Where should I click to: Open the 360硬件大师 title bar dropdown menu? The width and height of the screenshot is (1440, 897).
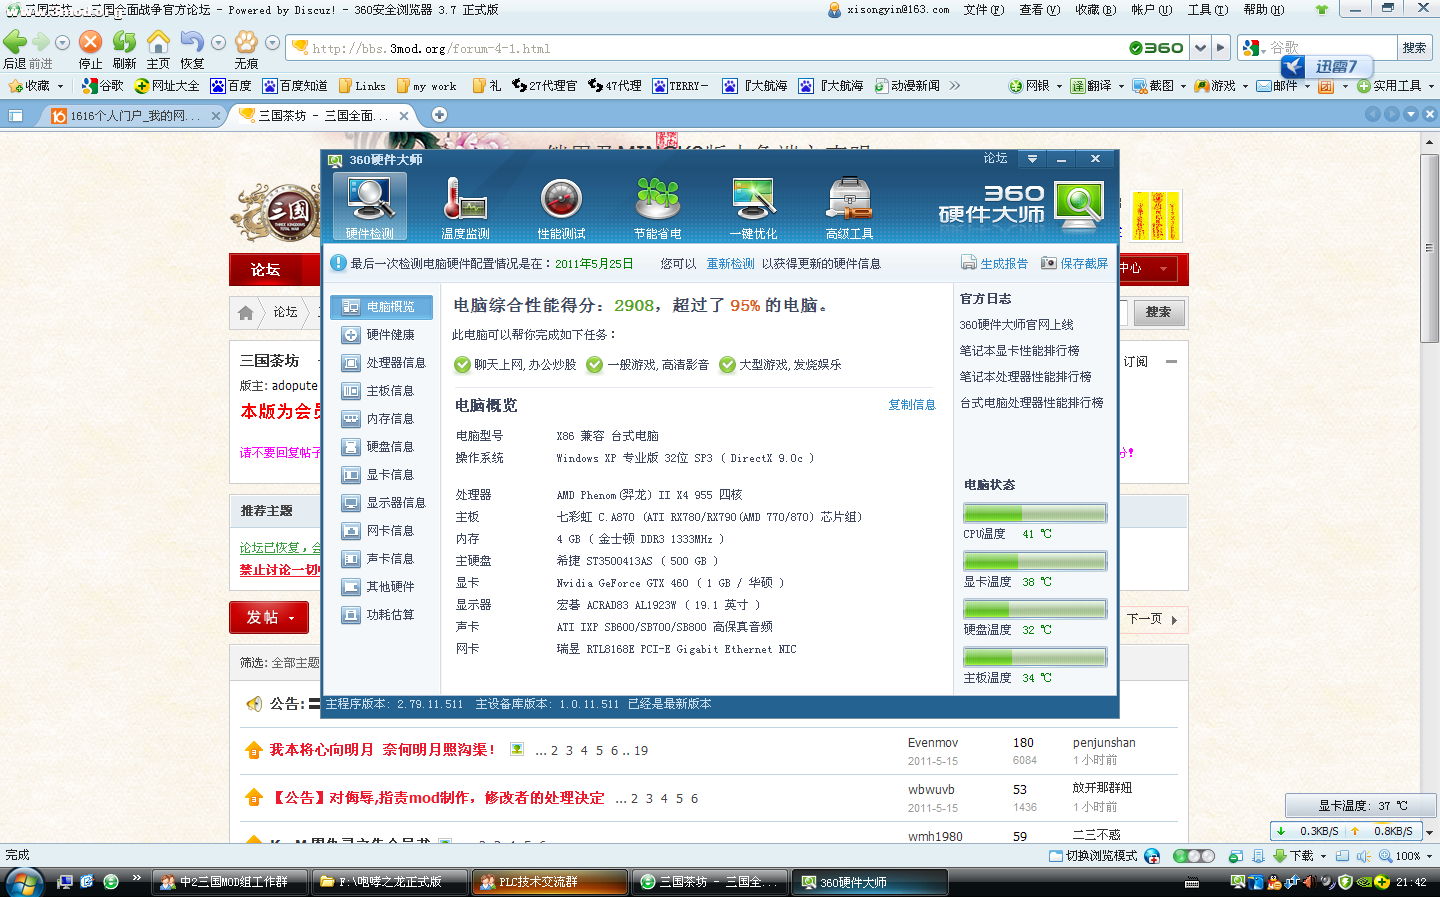(1032, 159)
